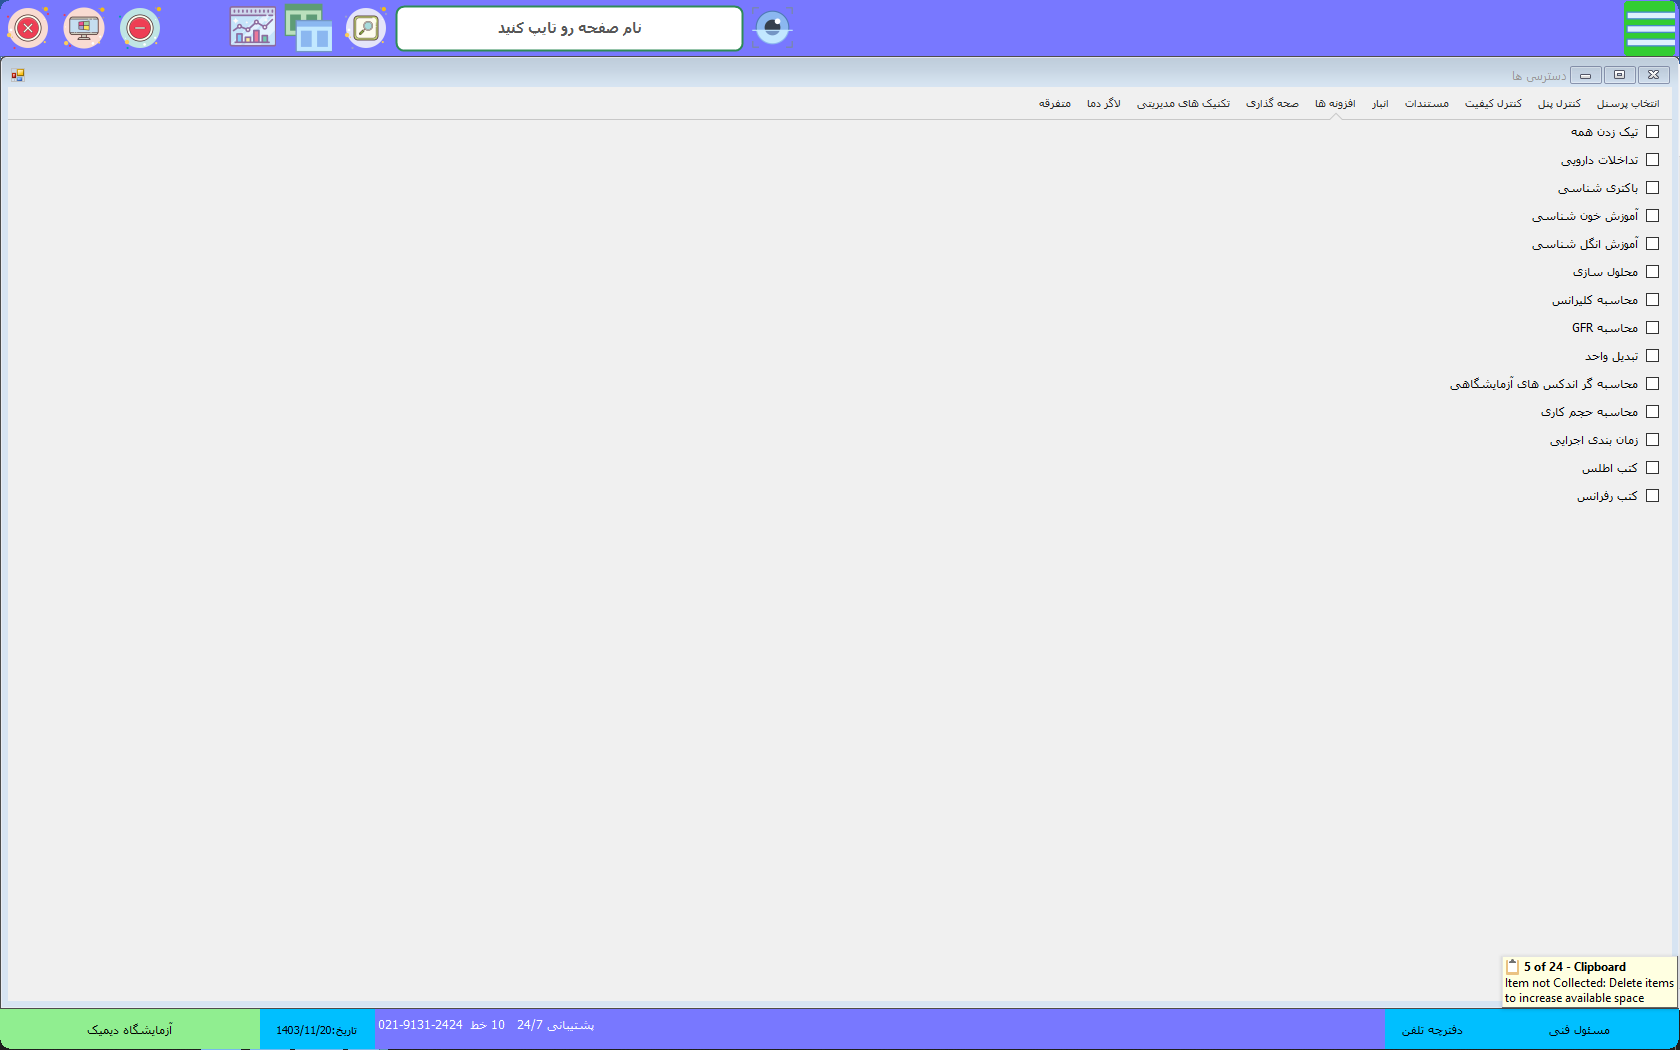This screenshot has width=1680, height=1050.
Task: Select the 'افزونه ها' tab
Action: click(1335, 104)
